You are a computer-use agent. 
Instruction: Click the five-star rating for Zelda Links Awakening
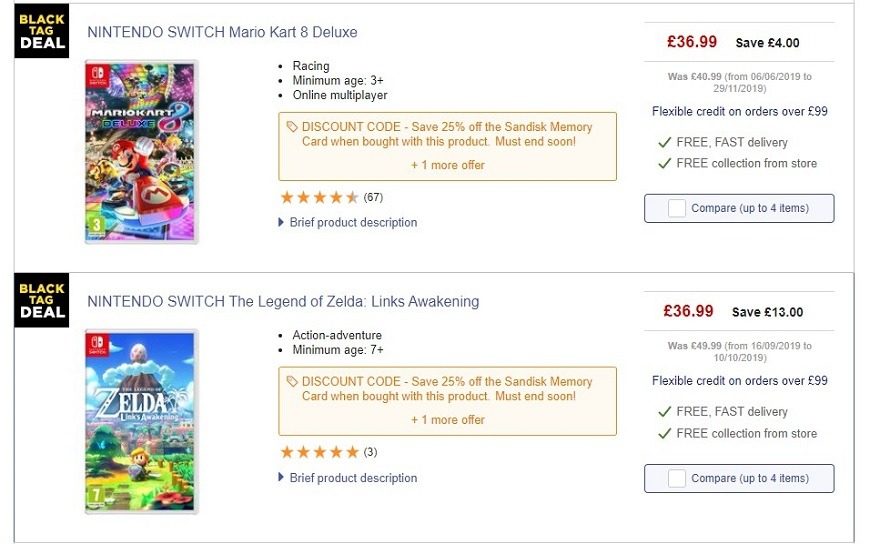coord(319,452)
